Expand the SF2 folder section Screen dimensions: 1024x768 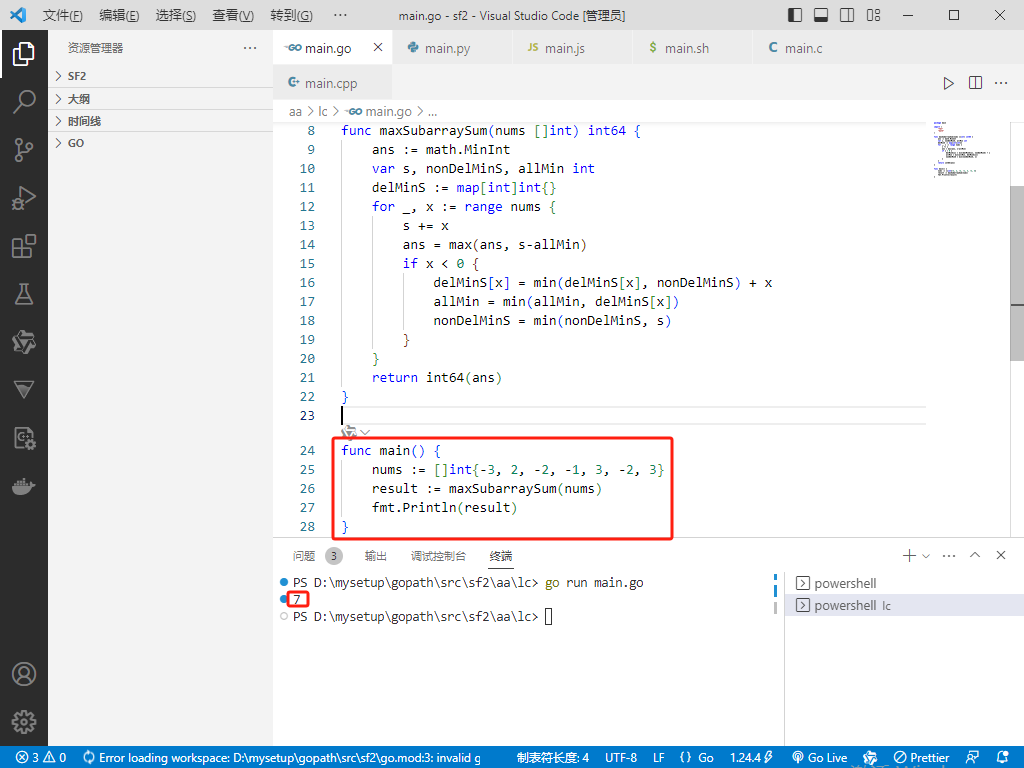point(161,76)
